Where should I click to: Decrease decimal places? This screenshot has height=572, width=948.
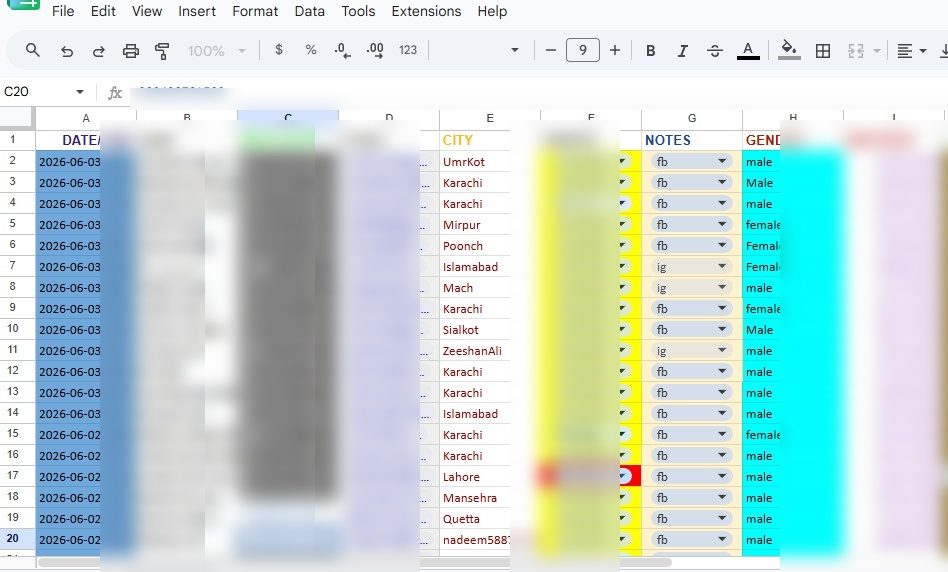click(x=343, y=50)
